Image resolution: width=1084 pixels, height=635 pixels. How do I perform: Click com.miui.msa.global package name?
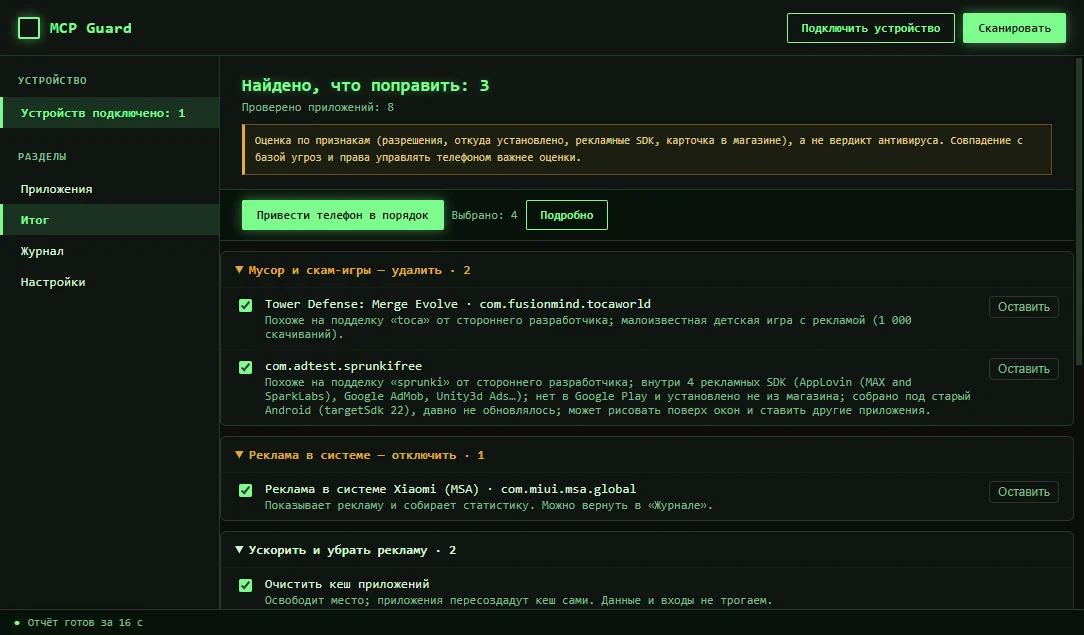pyautogui.click(x=568, y=489)
